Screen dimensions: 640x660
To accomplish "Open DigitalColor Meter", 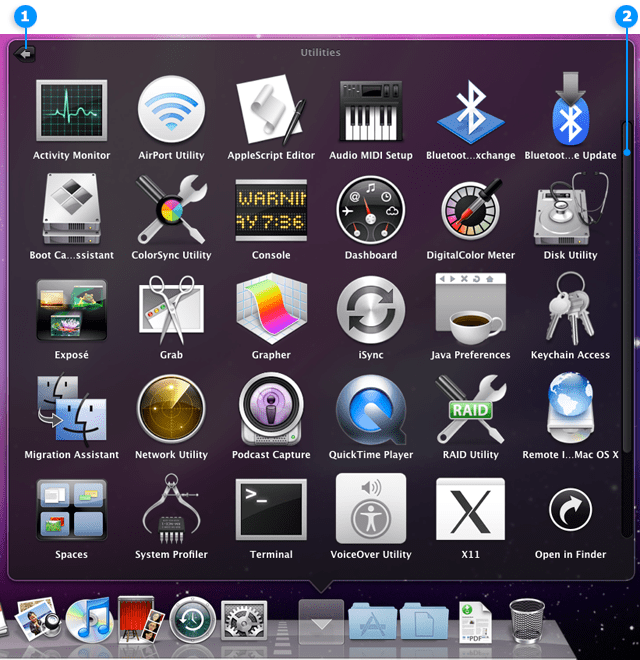I will click(471, 209).
